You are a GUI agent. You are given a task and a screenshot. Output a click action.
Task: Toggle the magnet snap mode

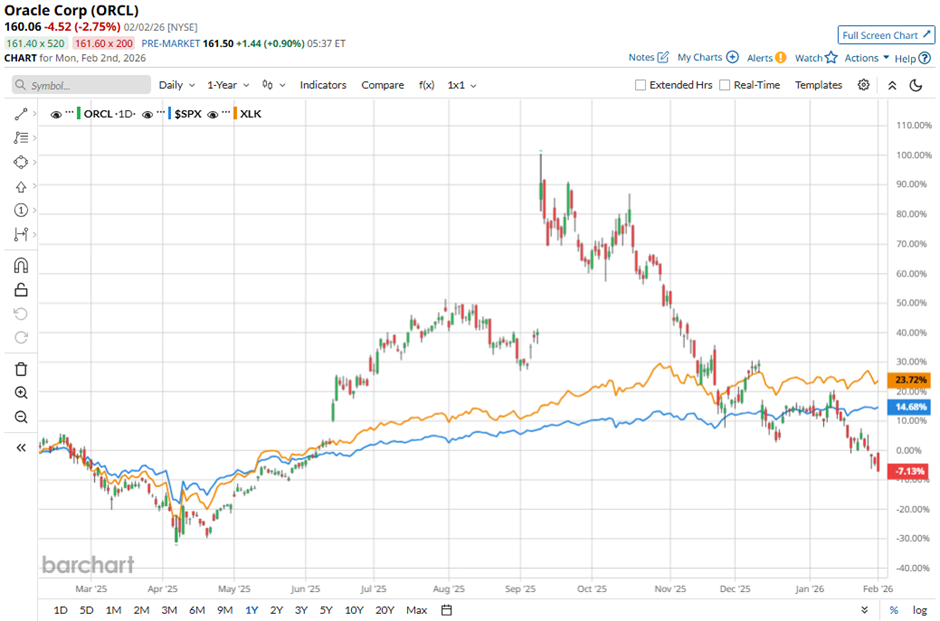point(21,266)
